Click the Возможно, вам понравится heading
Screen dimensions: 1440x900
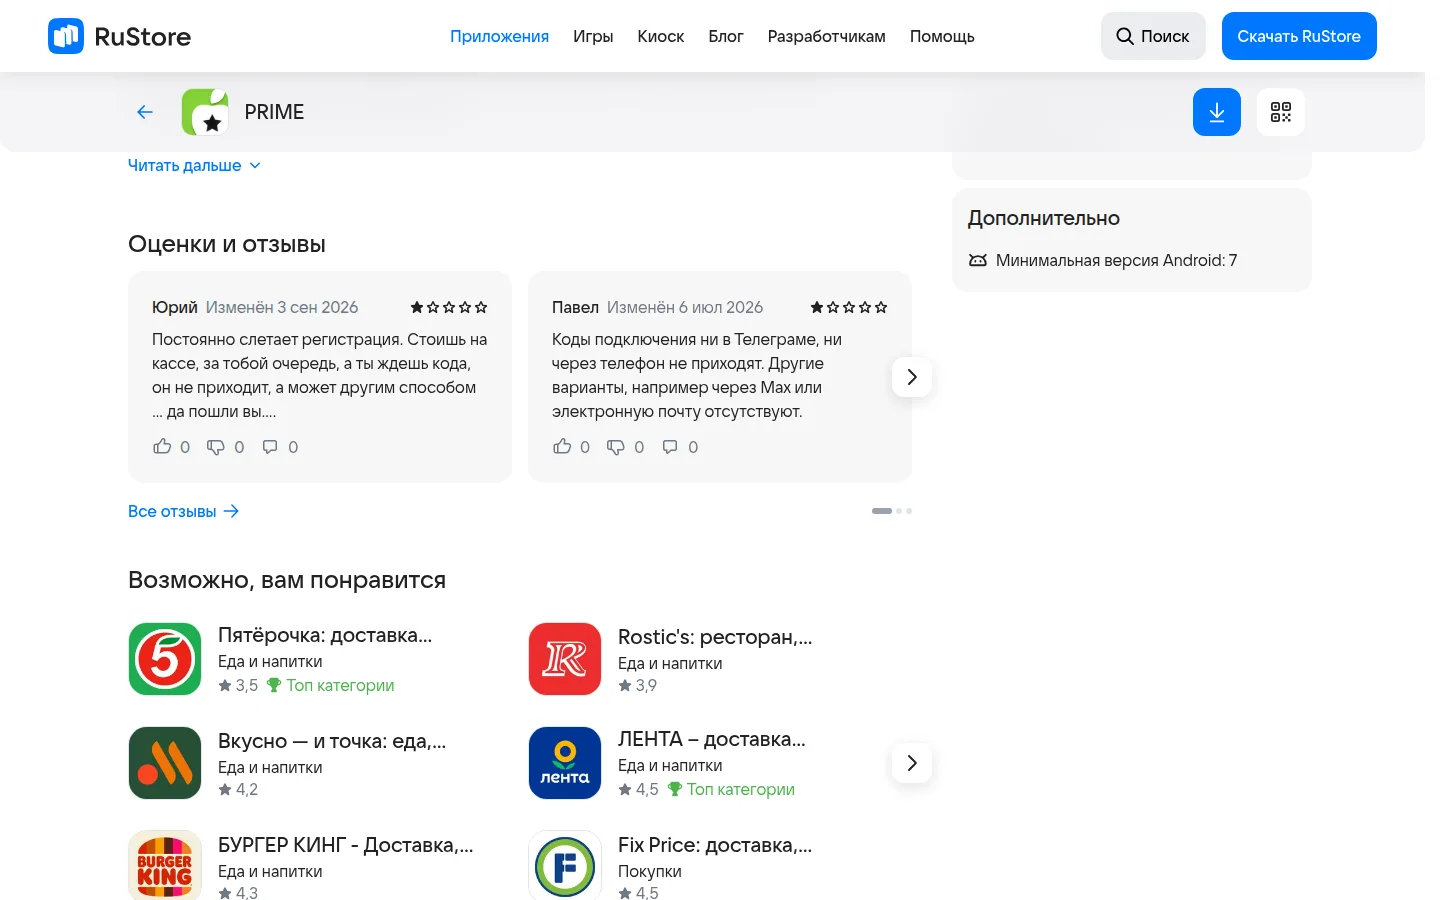(x=287, y=580)
